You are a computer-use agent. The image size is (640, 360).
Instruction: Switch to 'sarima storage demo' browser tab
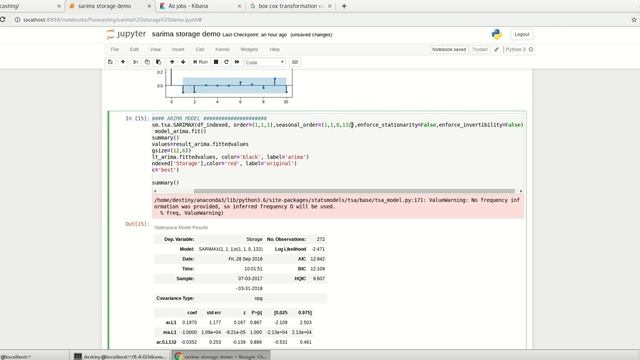104,6
